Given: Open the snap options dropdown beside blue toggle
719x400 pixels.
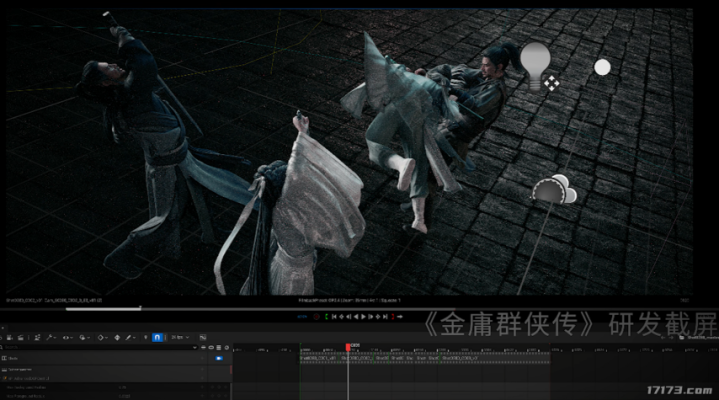Looking at the screenshot, I should pos(181,338).
